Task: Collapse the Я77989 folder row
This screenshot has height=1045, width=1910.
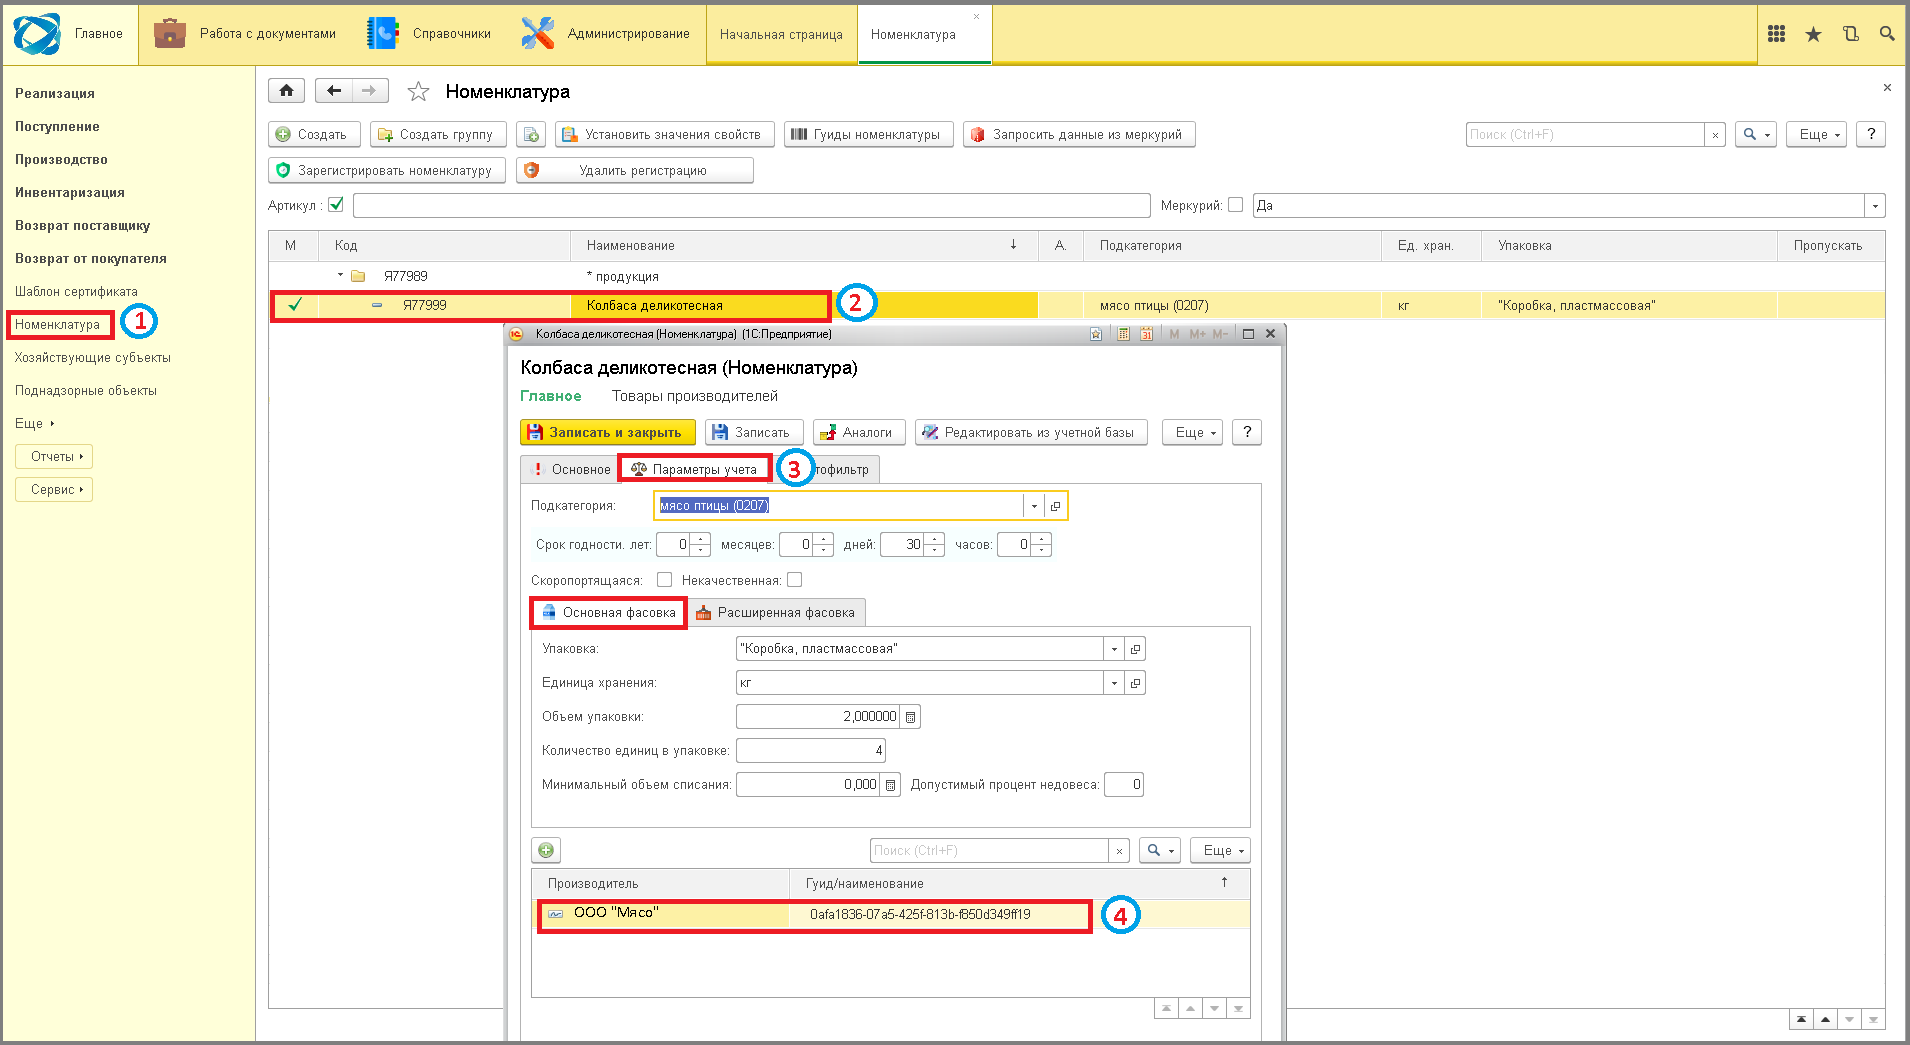Action: click(x=340, y=275)
